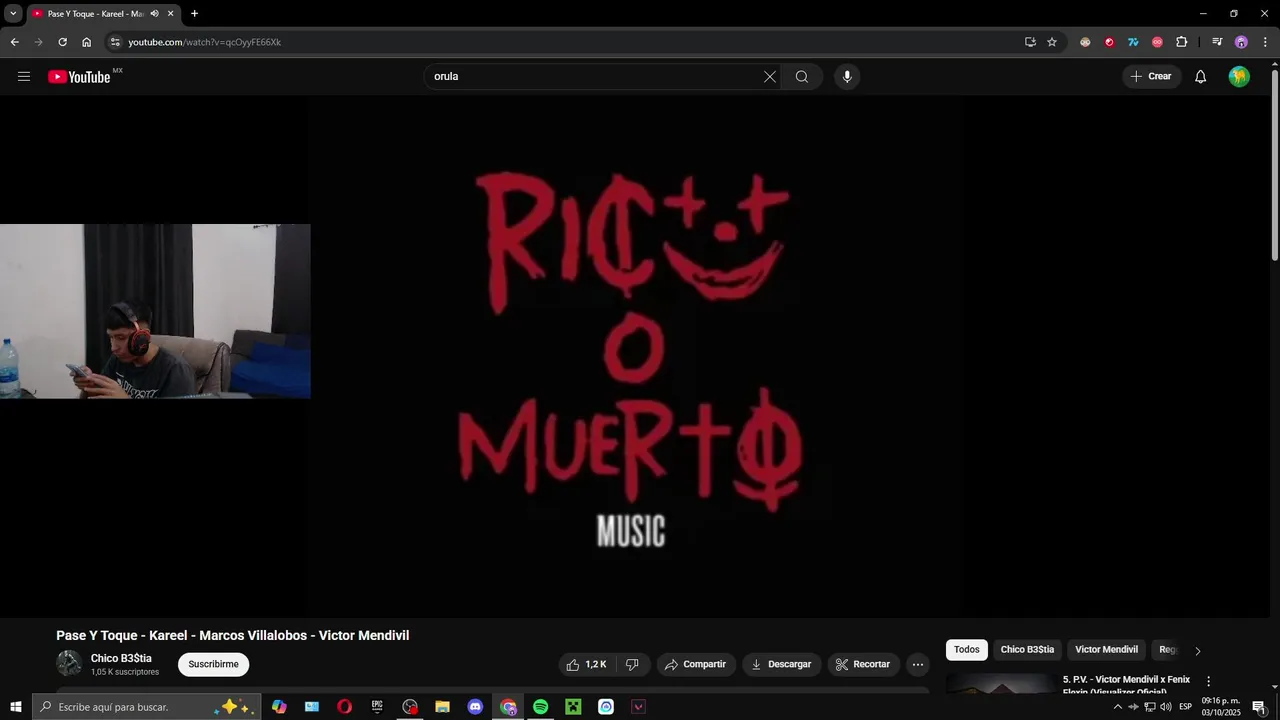Start voice search with the microphone
This screenshot has width=1280, height=720.
pyautogui.click(x=847, y=77)
